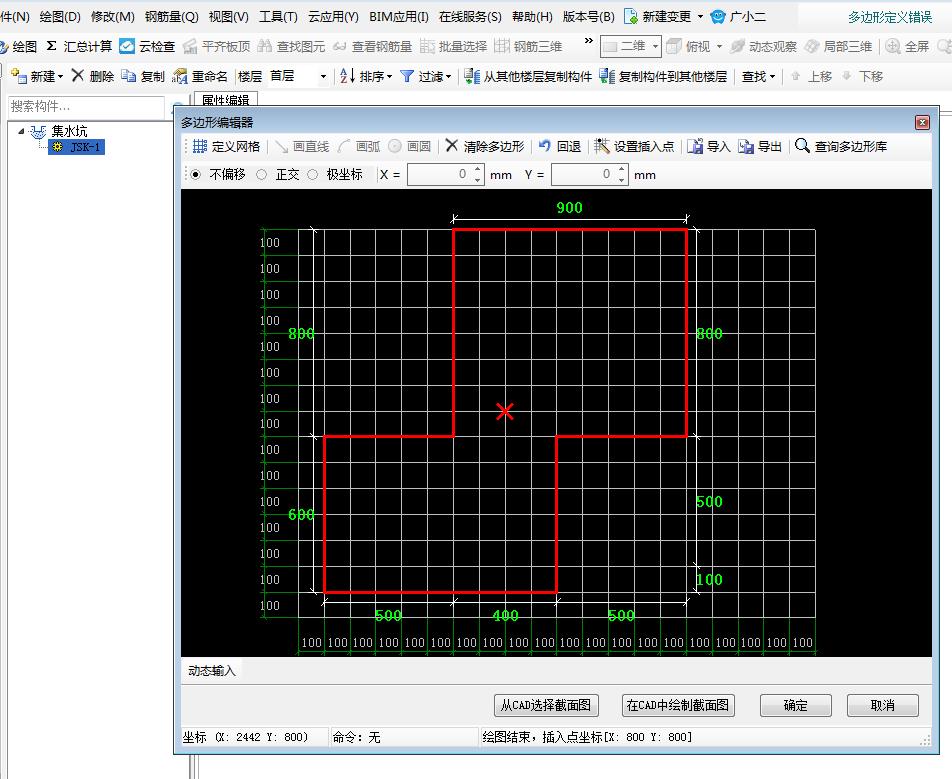Click the 局部三维 local 3D tool

coord(838,46)
